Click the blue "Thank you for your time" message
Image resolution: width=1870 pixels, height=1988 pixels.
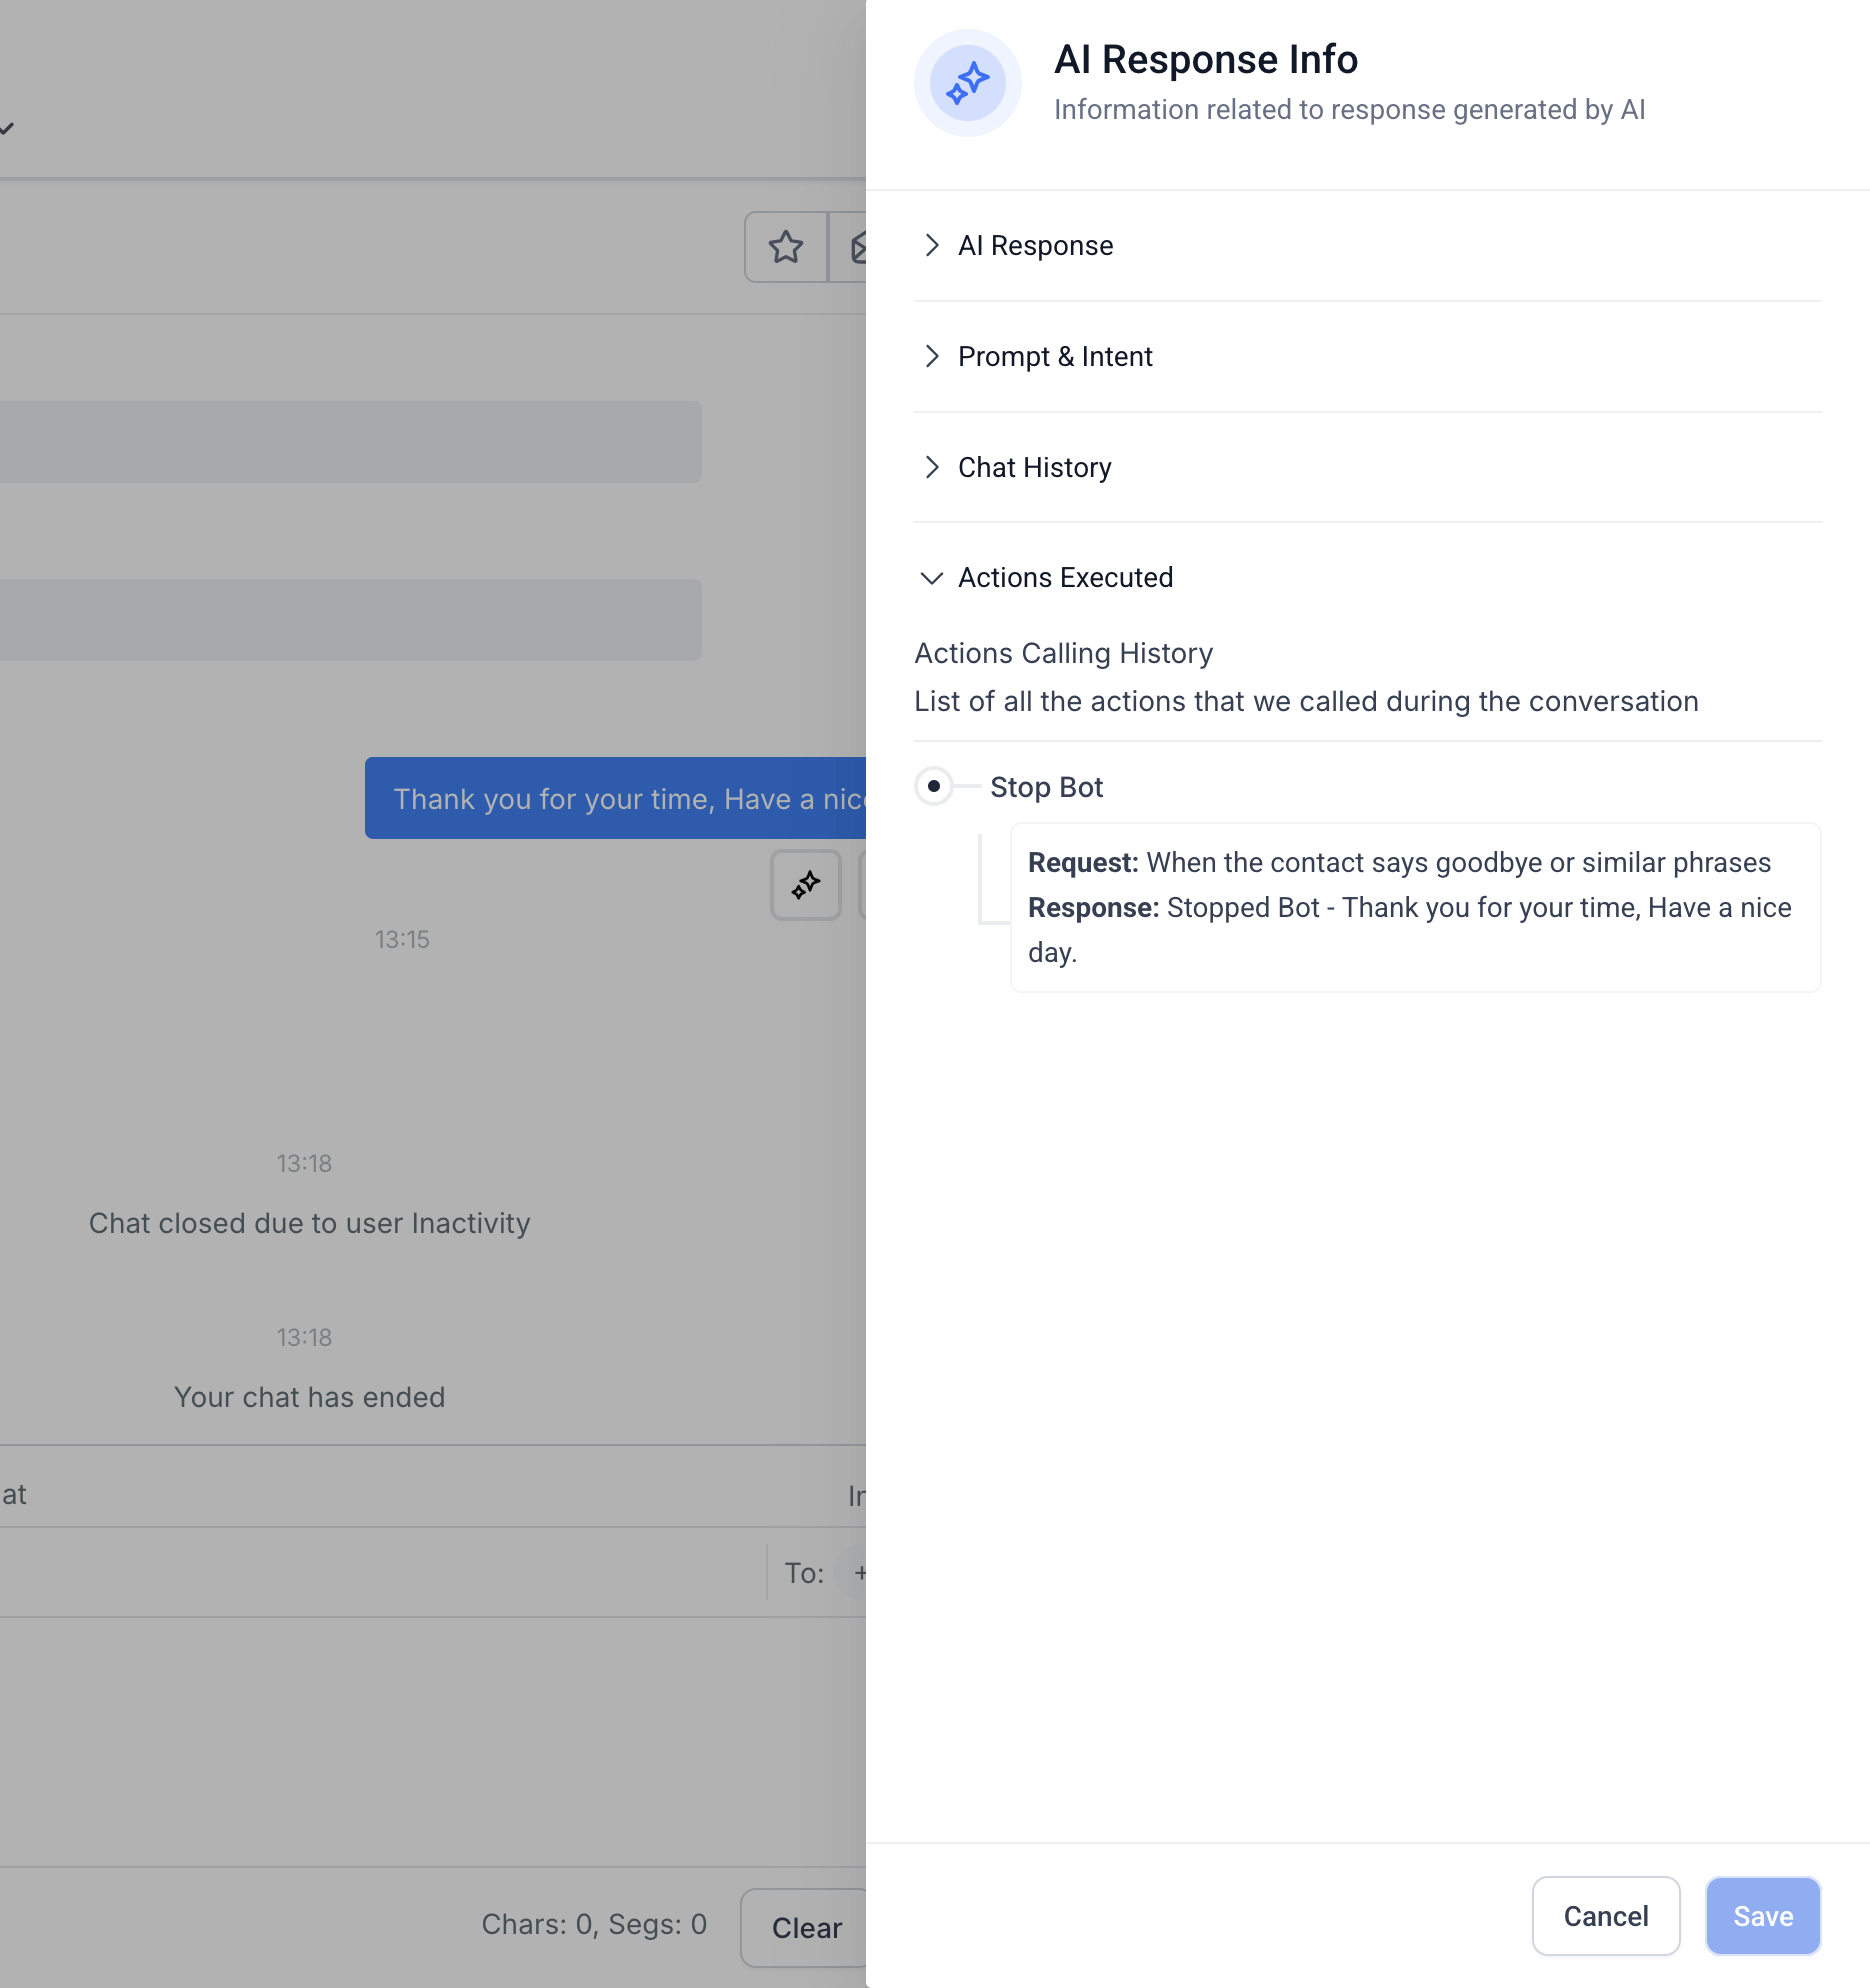click(x=616, y=798)
